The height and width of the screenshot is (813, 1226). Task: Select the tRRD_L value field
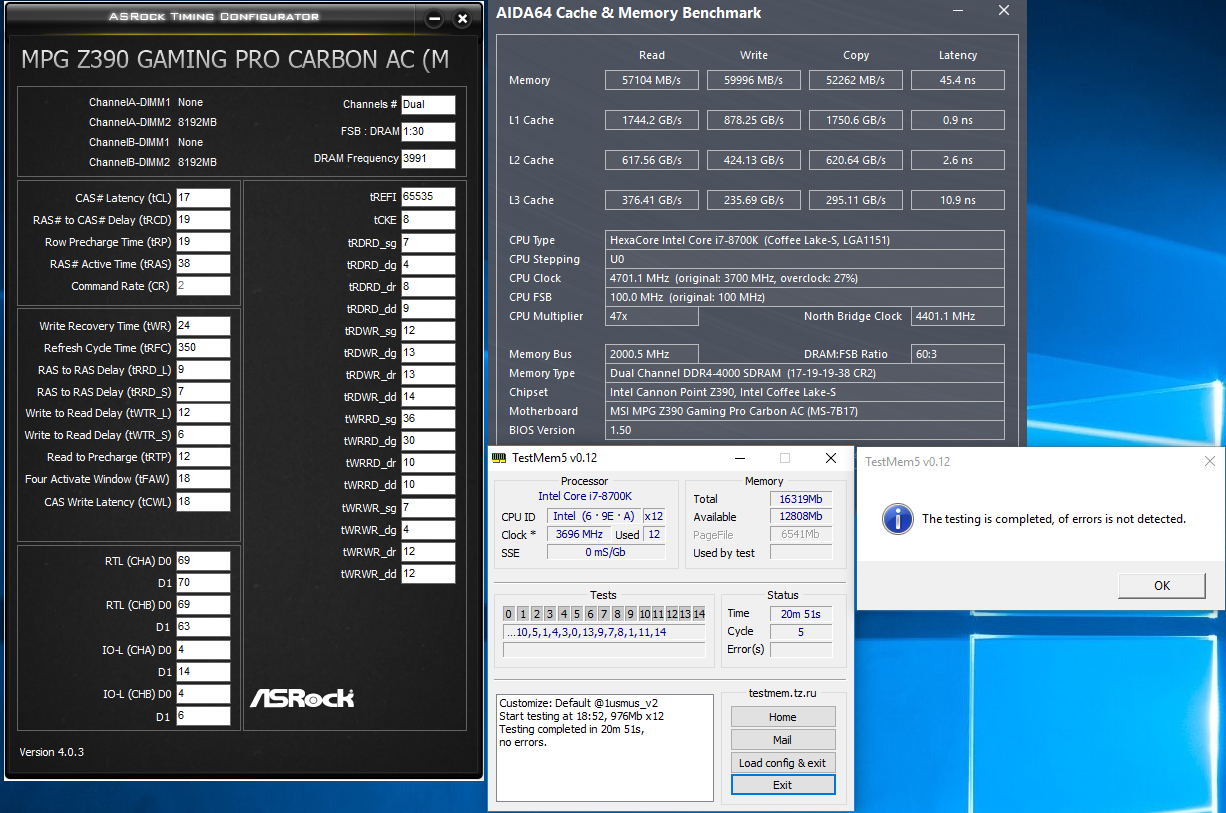pyautogui.click(x=203, y=370)
